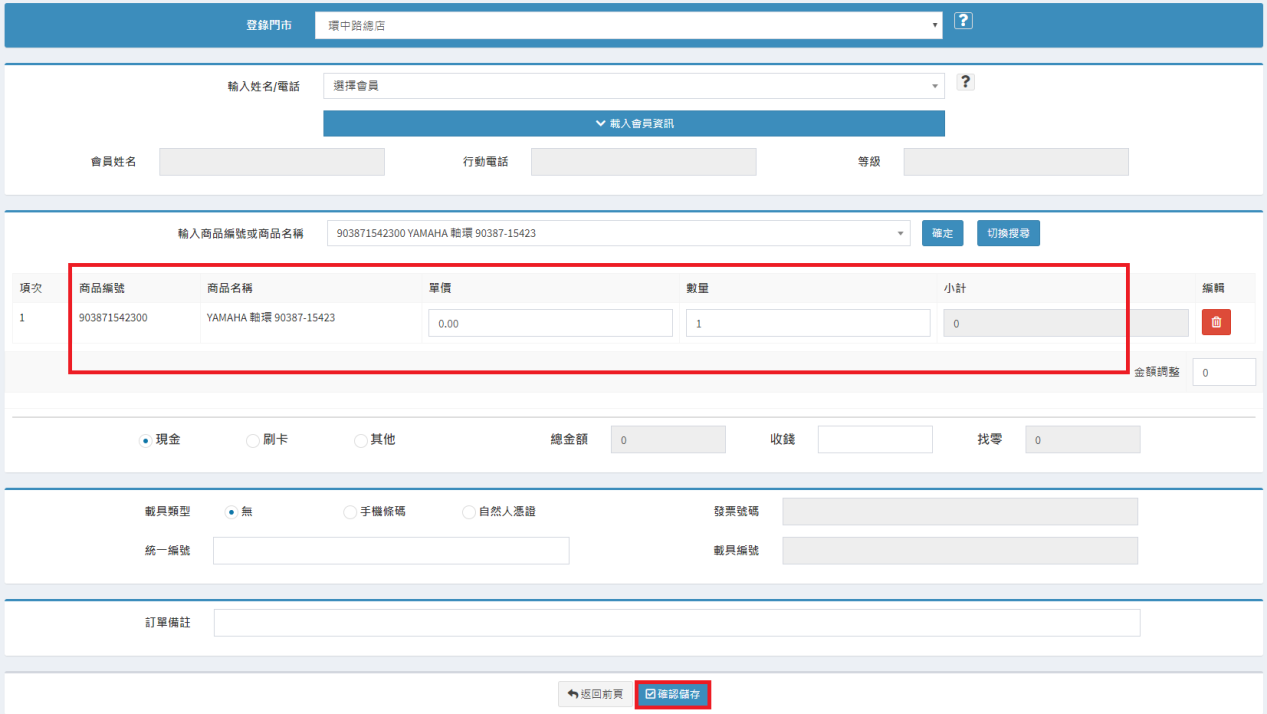The height and width of the screenshot is (714, 1267).
Task: Expand 載入會員資訊 section
Action: [633, 123]
